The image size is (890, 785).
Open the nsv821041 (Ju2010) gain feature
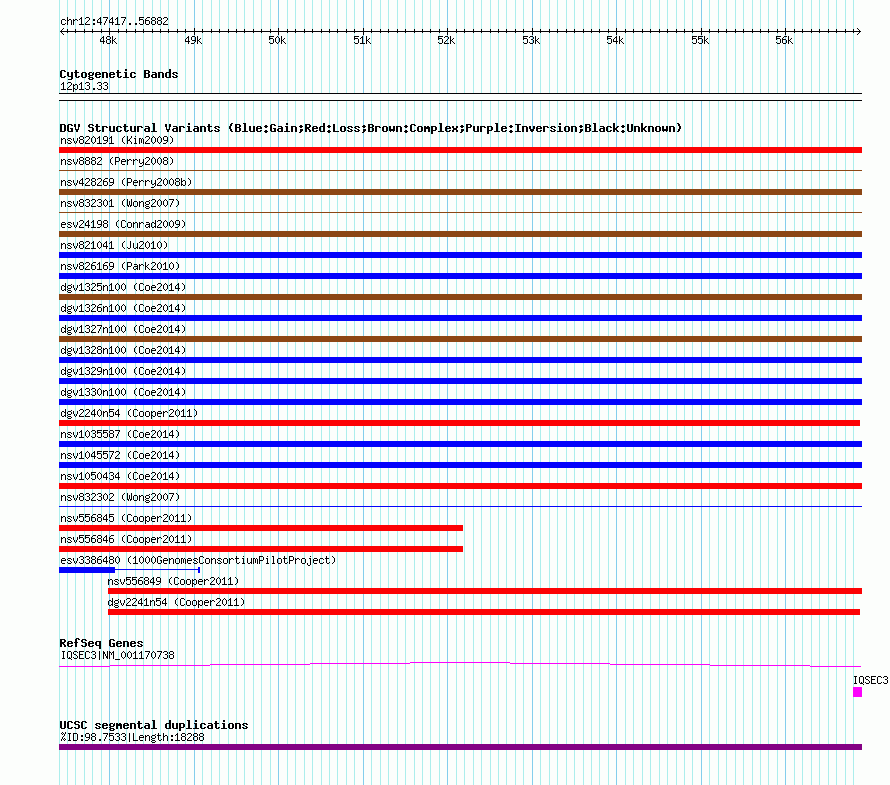click(460, 255)
